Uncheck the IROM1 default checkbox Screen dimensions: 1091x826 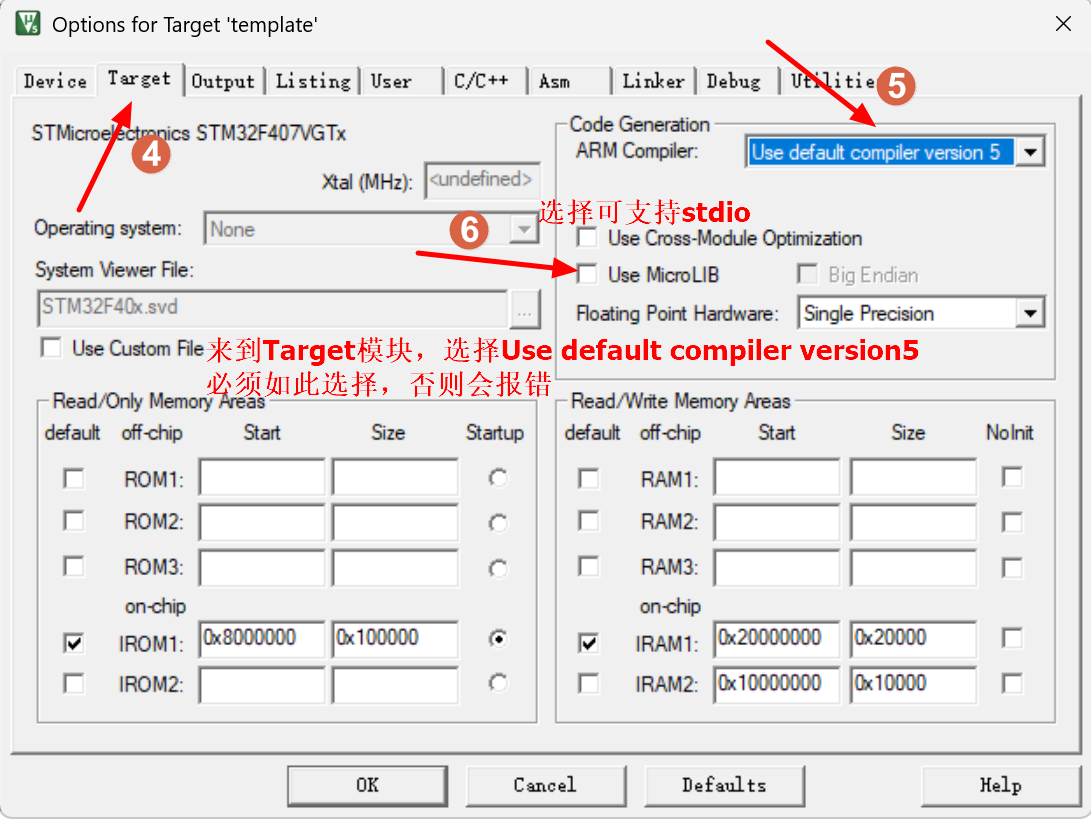coord(74,642)
